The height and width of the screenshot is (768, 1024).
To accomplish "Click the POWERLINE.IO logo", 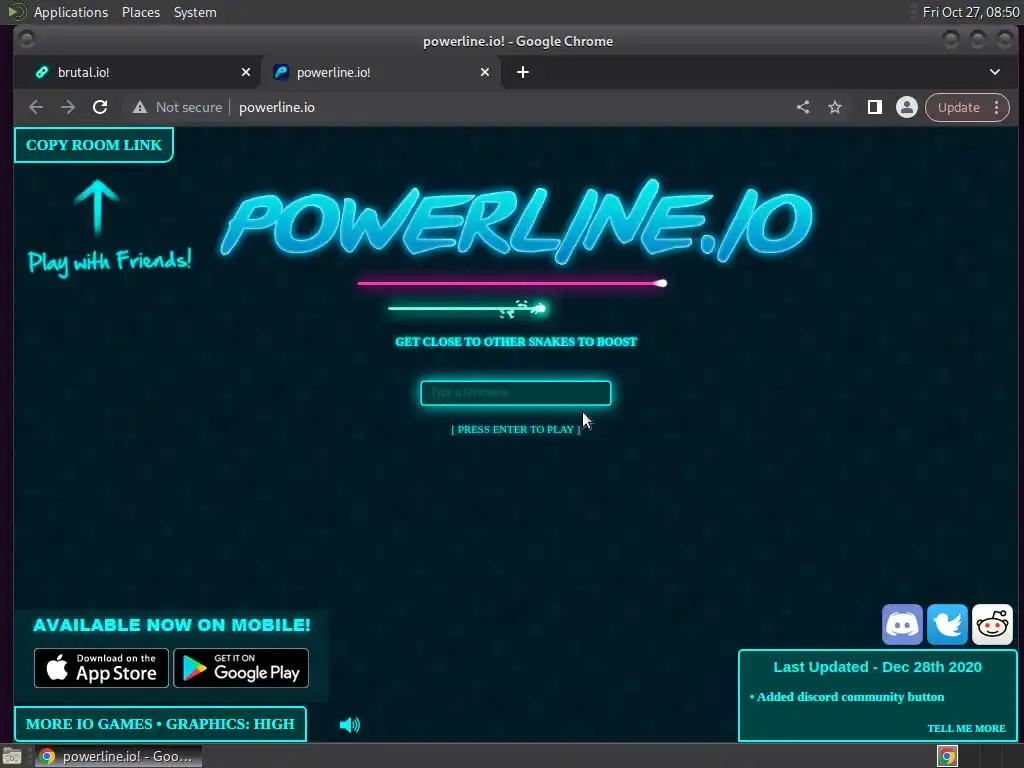I will pyautogui.click(x=516, y=222).
